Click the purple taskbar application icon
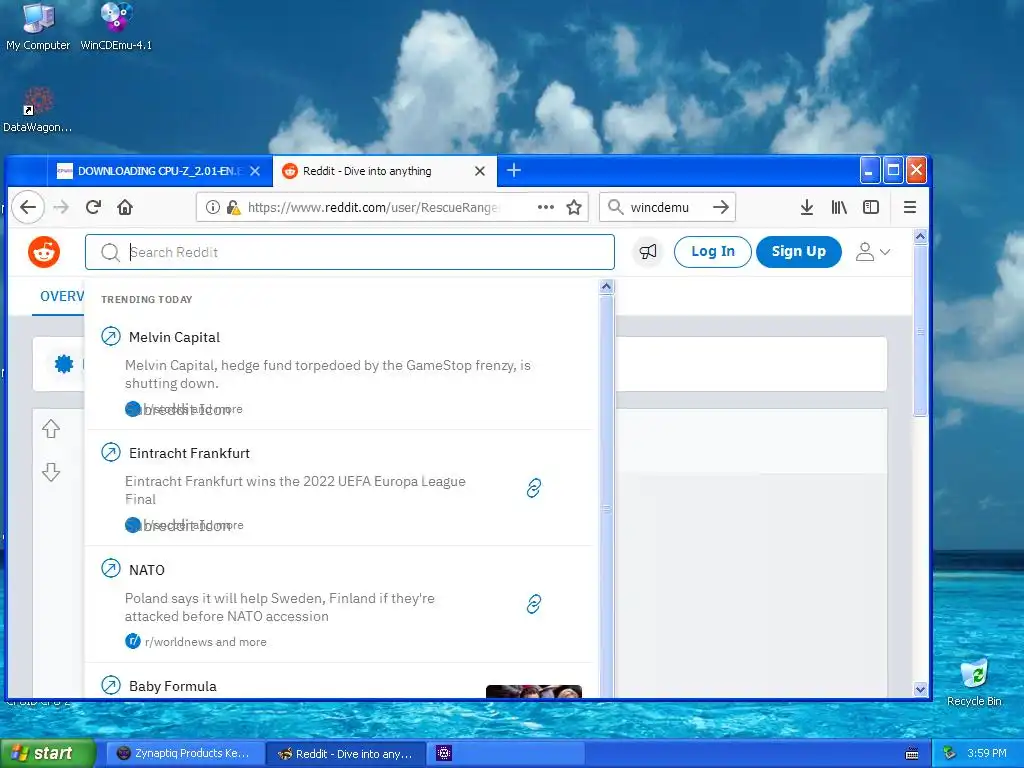Screen dimensions: 1024x768 click(444, 753)
